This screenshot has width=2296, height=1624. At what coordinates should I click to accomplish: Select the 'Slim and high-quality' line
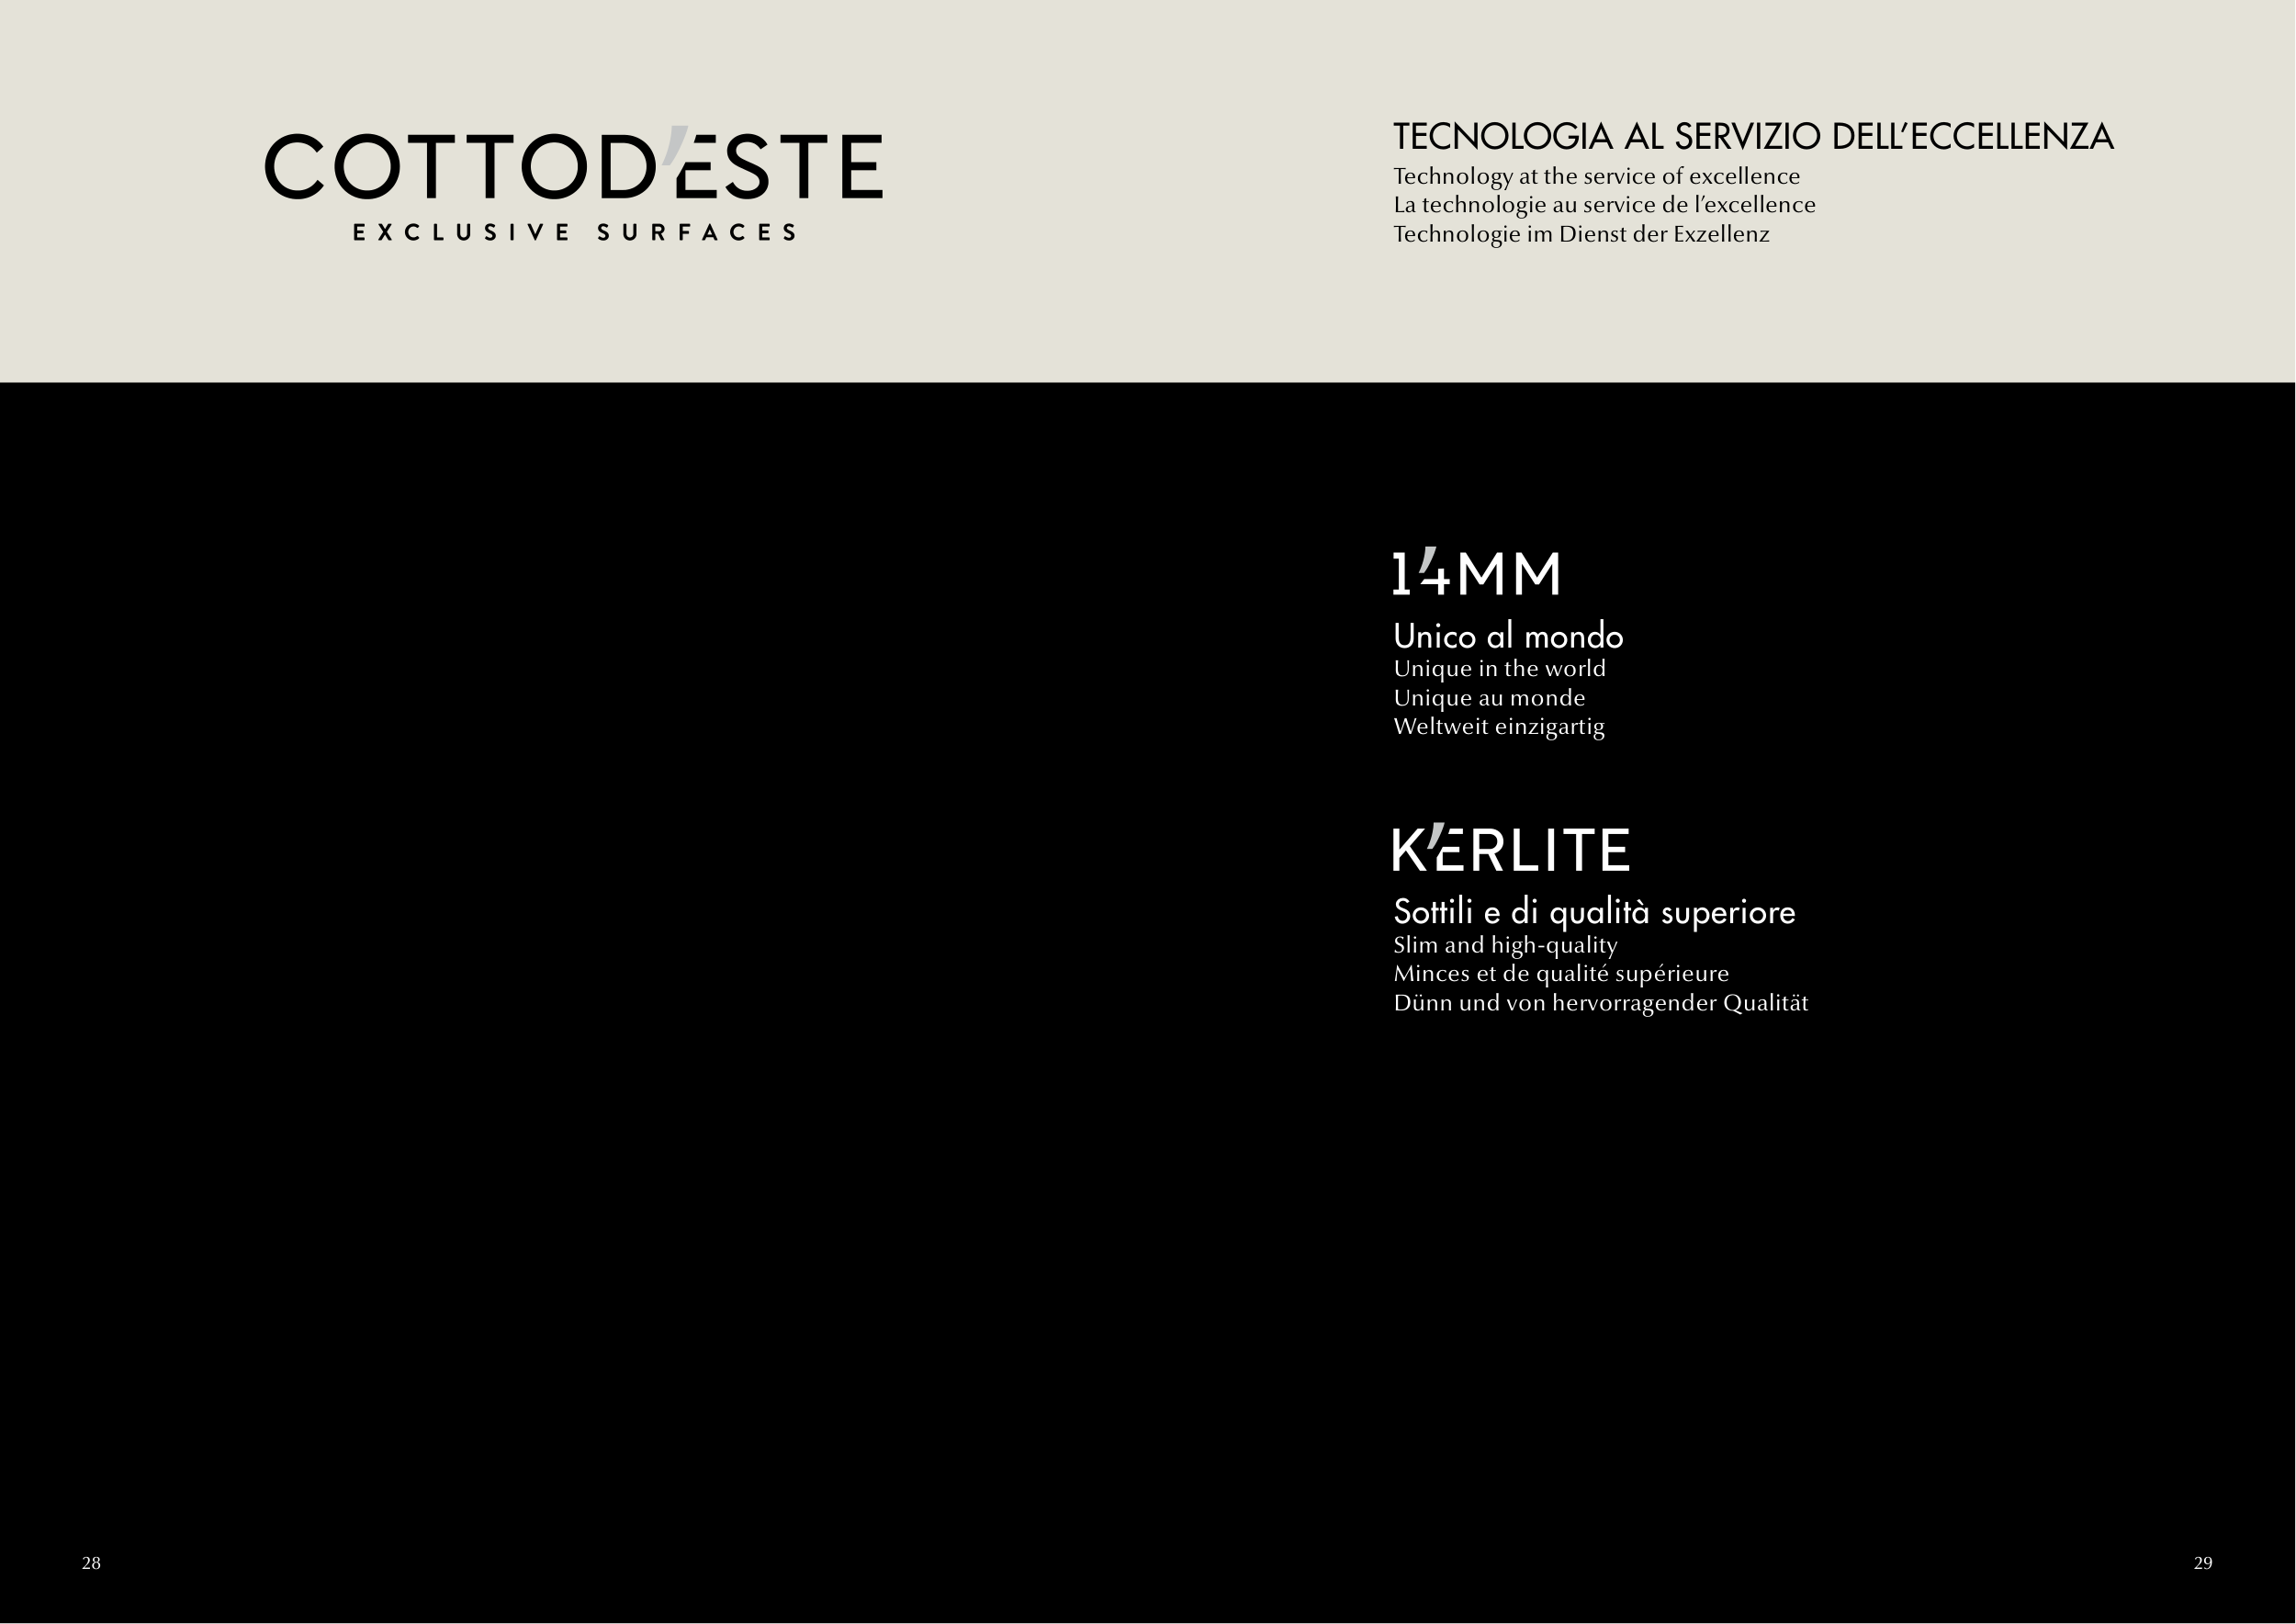(x=1504, y=945)
